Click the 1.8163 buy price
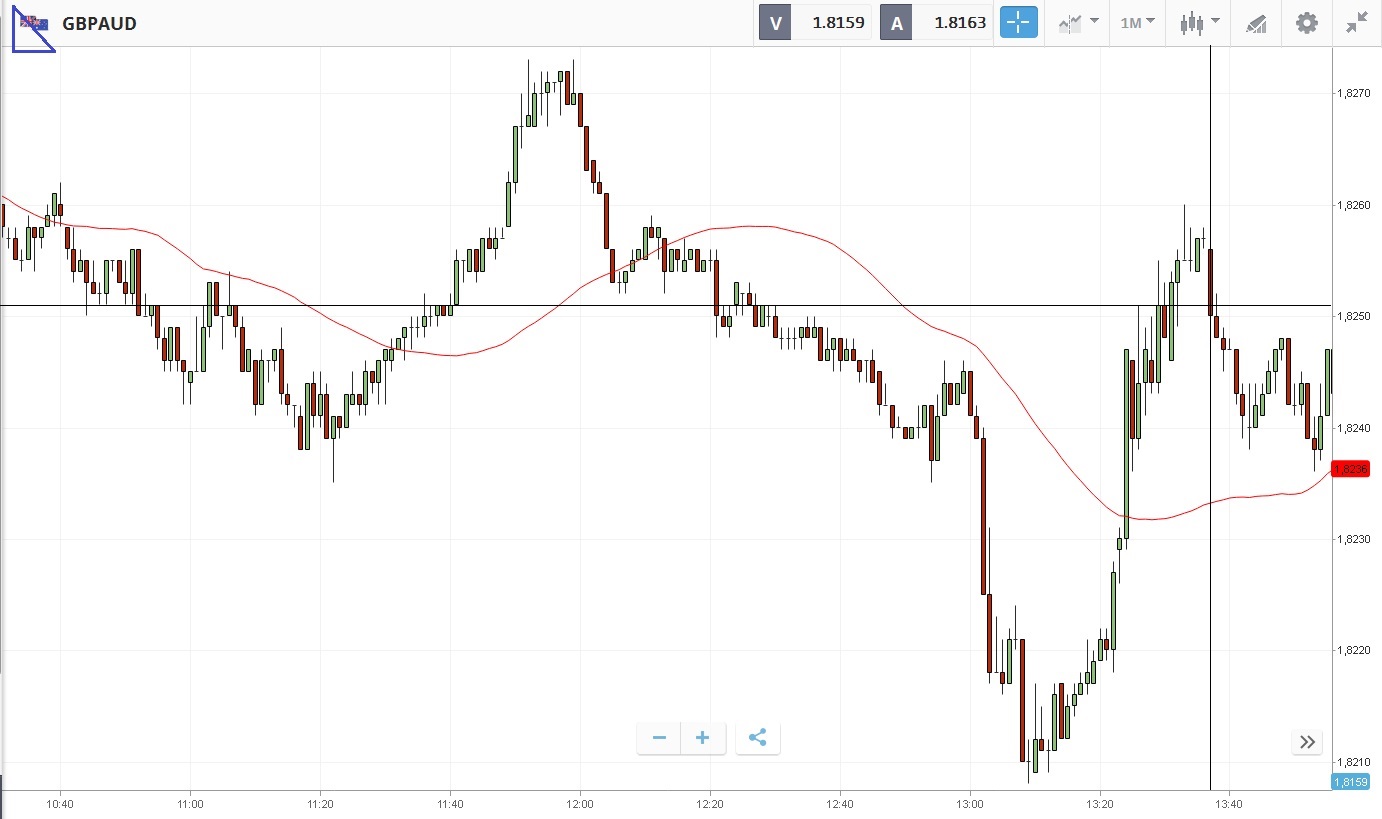Screen dimensions: 1382x819 [958, 23]
